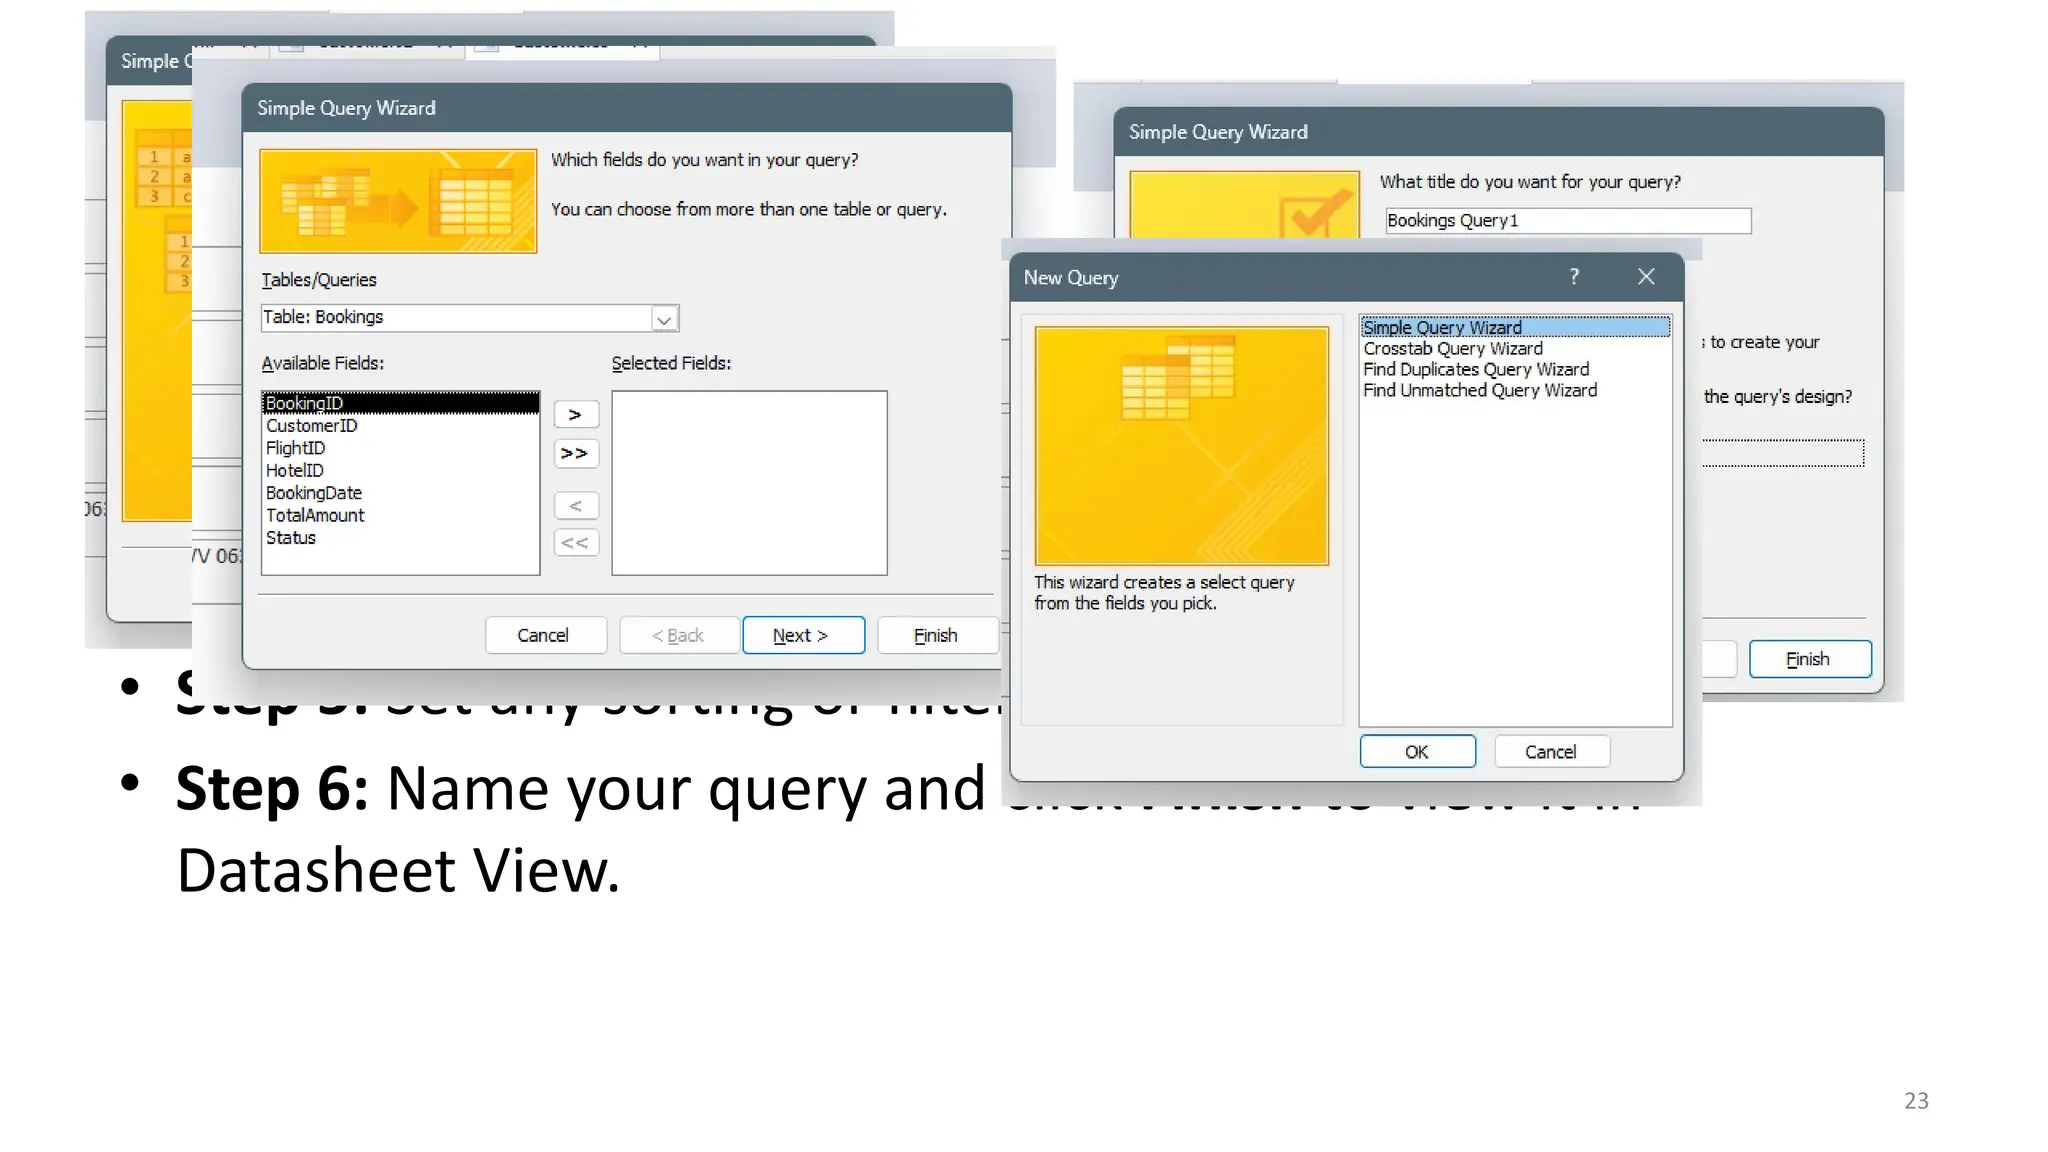Close the New Query dialog
The height and width of the screenshot is (1152, 2048).
1646,277
